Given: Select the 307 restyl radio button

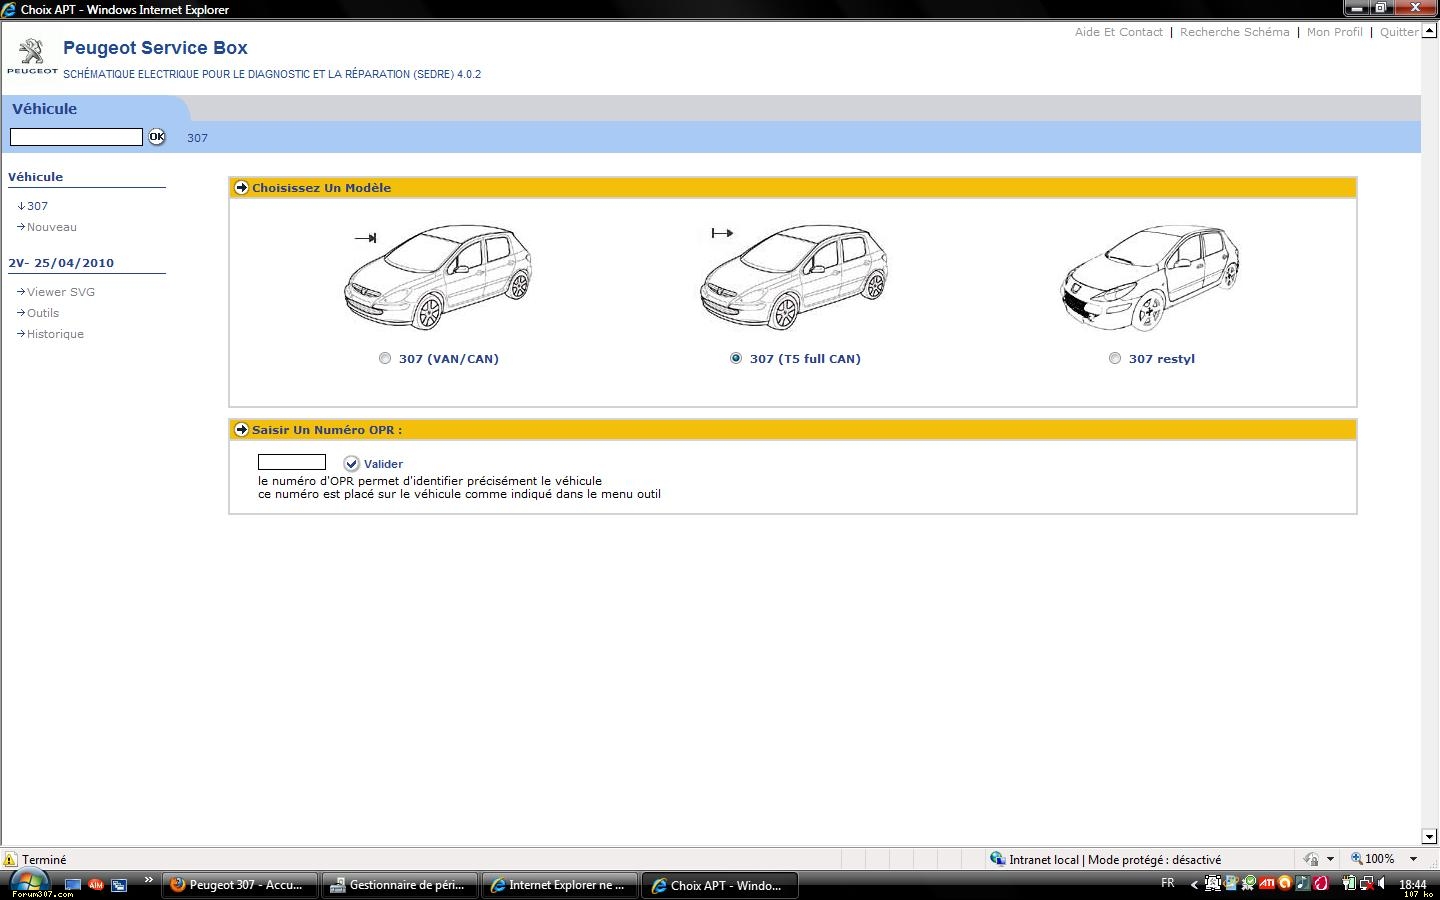Looking at the screenshot, I should click(1115, 358).
